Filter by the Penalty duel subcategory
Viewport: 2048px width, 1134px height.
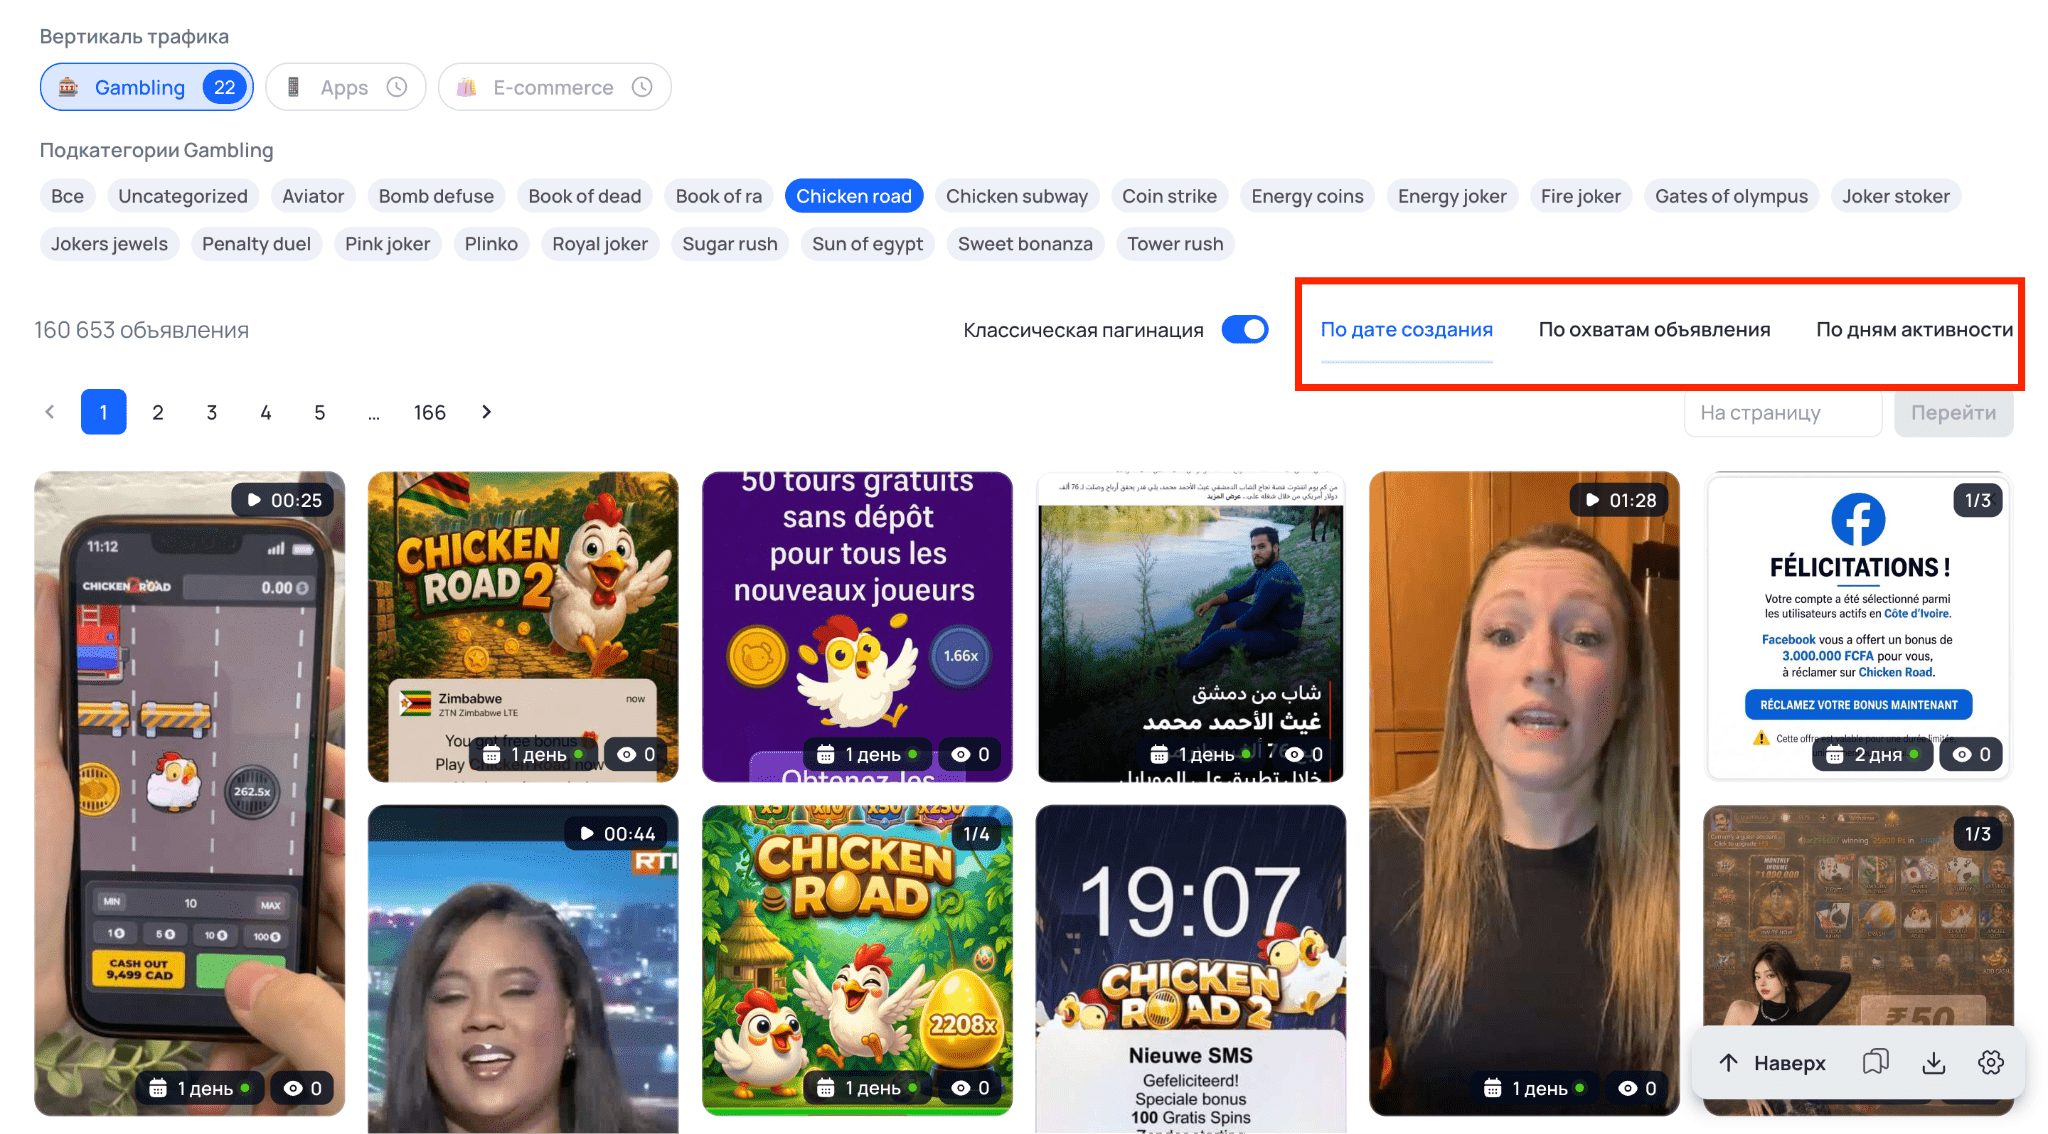click(x=257, y=243)
